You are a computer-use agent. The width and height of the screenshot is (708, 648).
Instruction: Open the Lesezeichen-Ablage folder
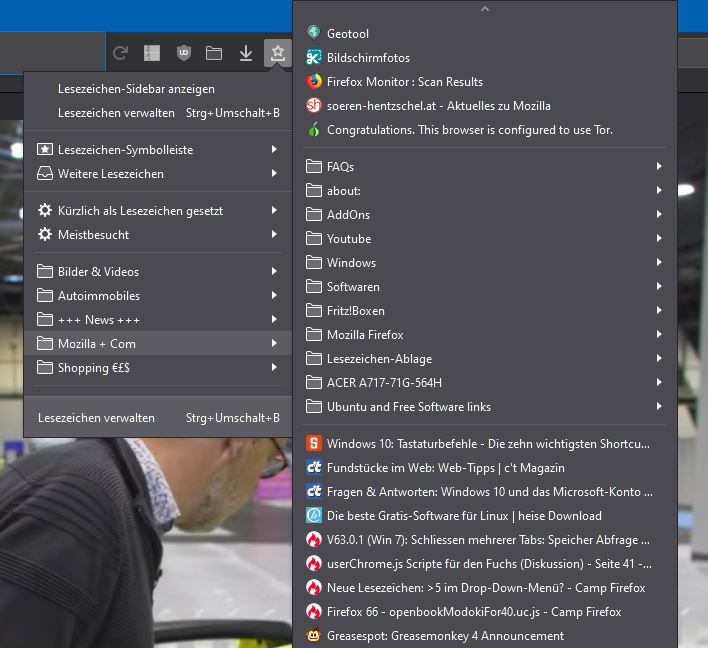click(485, 359)
